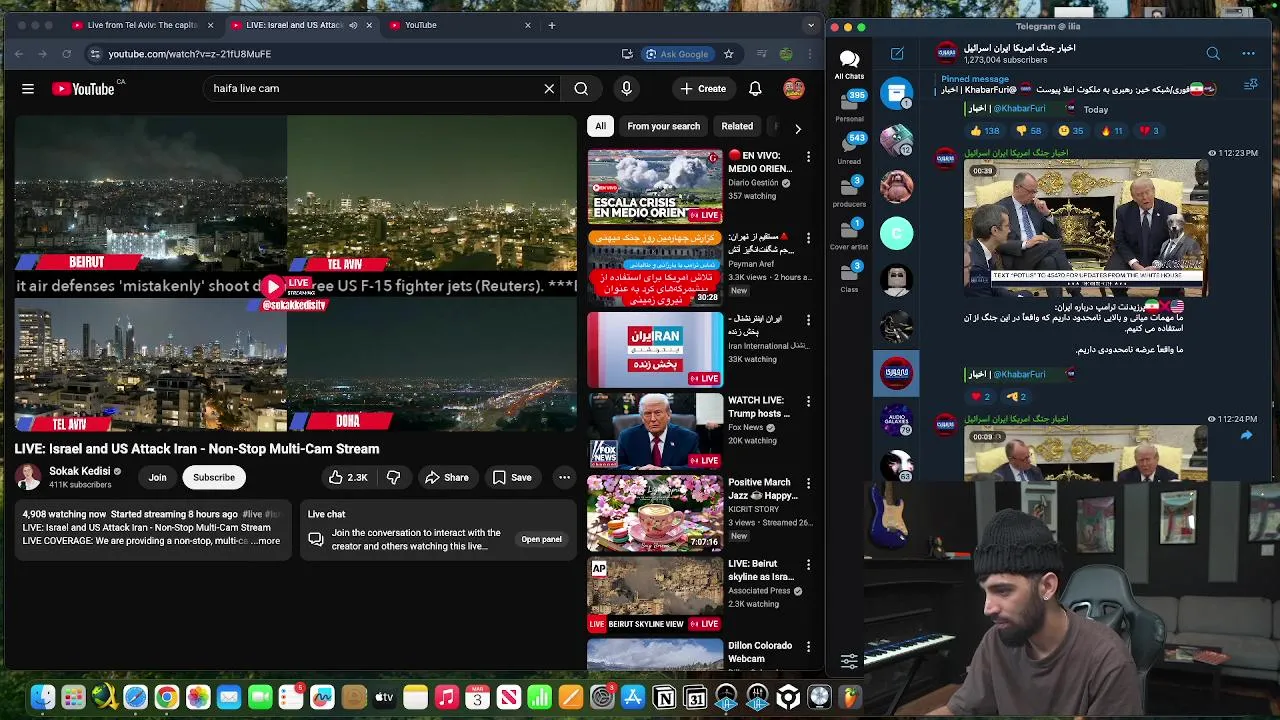Subscribe to Sokak Kedisi channel
The width and height of the screenshot is (1280, 720).
[214, 478]
